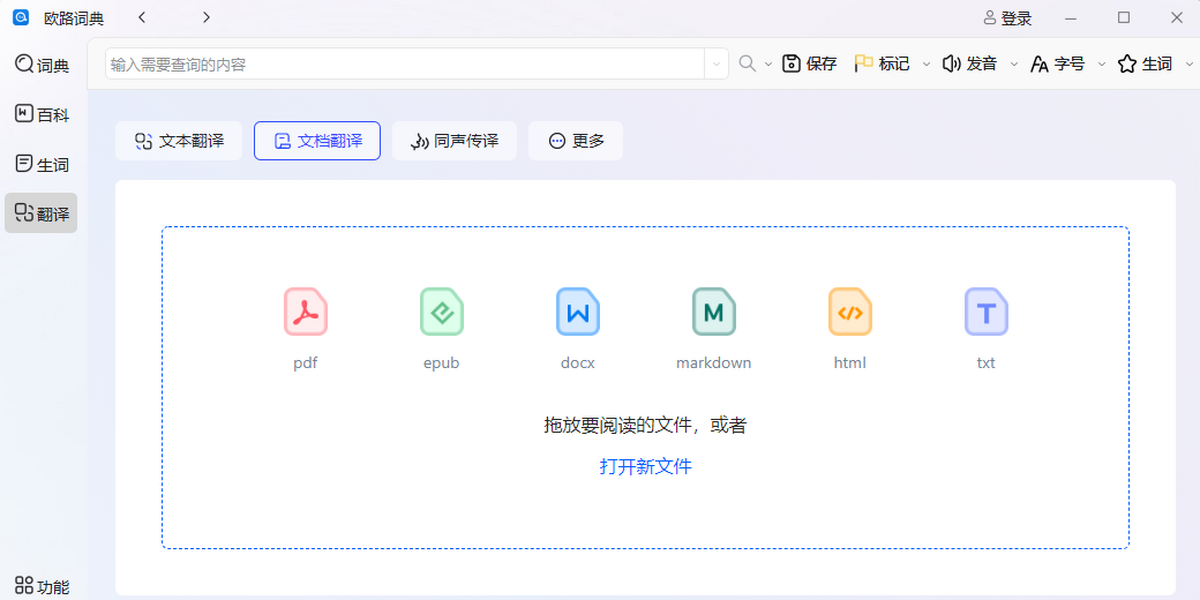Image resolution: width=1200 pixels, height=600 pixels.
Task: Go to 词典 in the sidebar
Action: click(42, 65)
